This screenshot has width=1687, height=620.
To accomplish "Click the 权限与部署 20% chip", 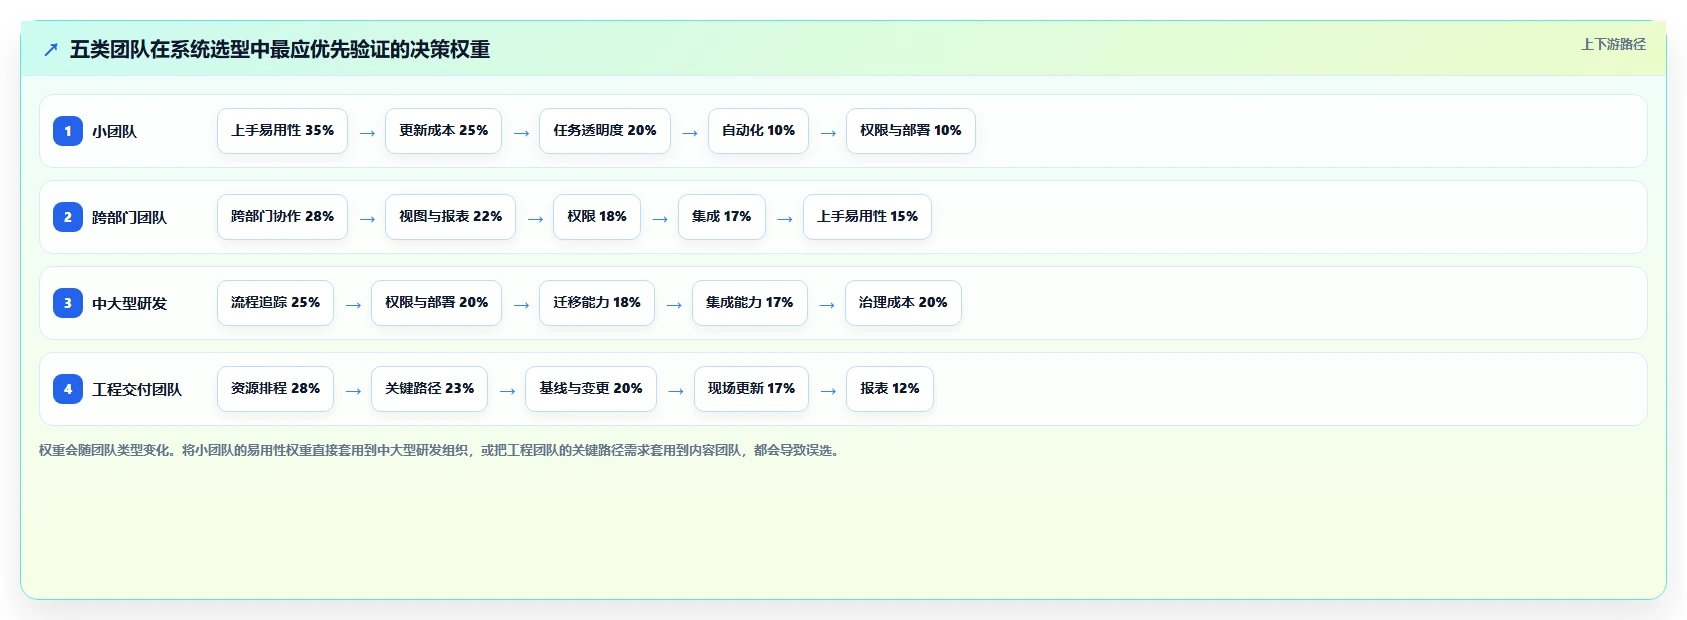I will tap(436, 303).
